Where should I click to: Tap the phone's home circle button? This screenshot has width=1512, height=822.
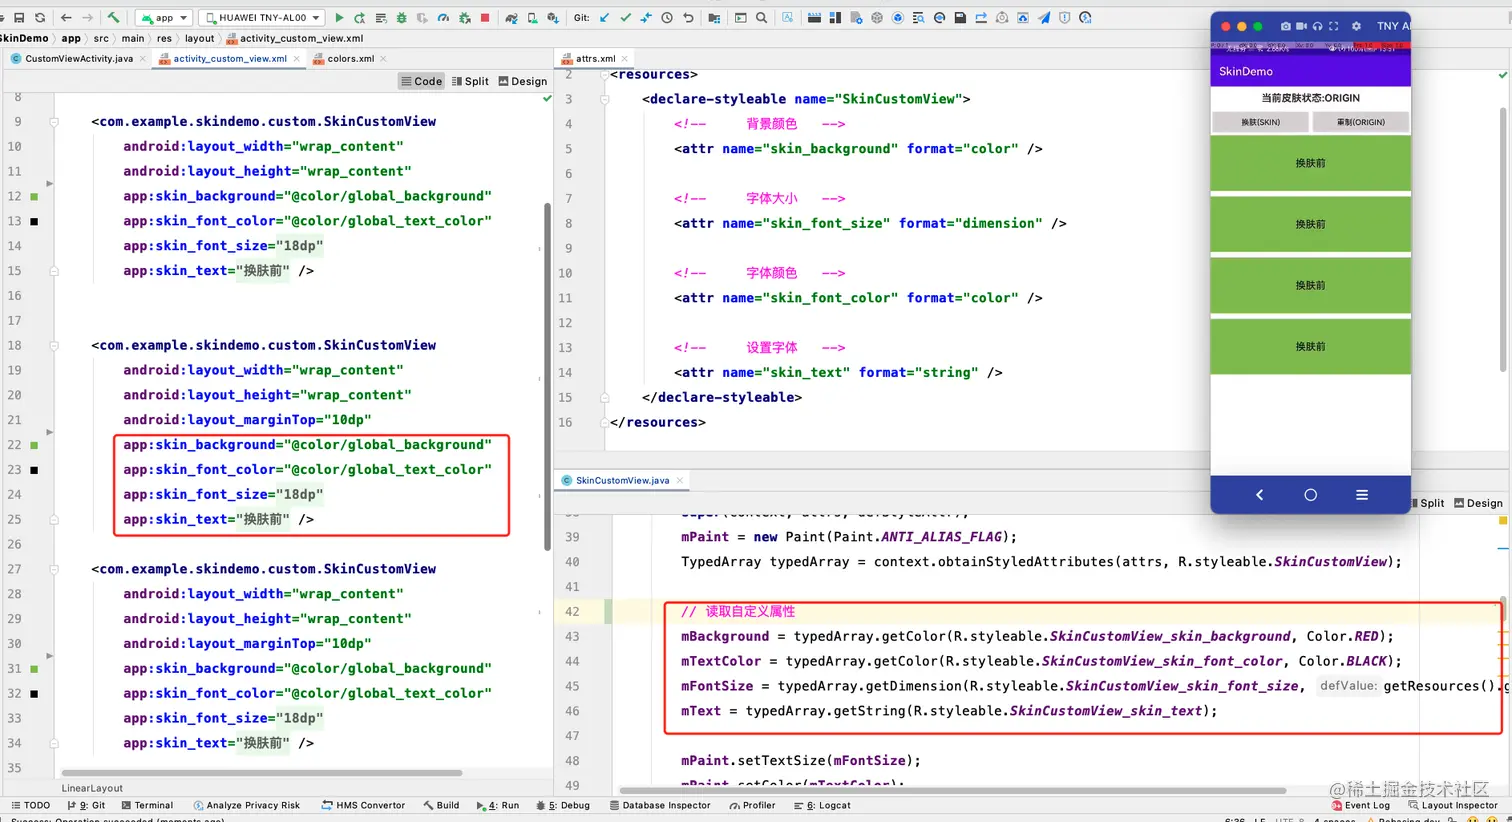pyautogui.click(x=1310, y=495)
